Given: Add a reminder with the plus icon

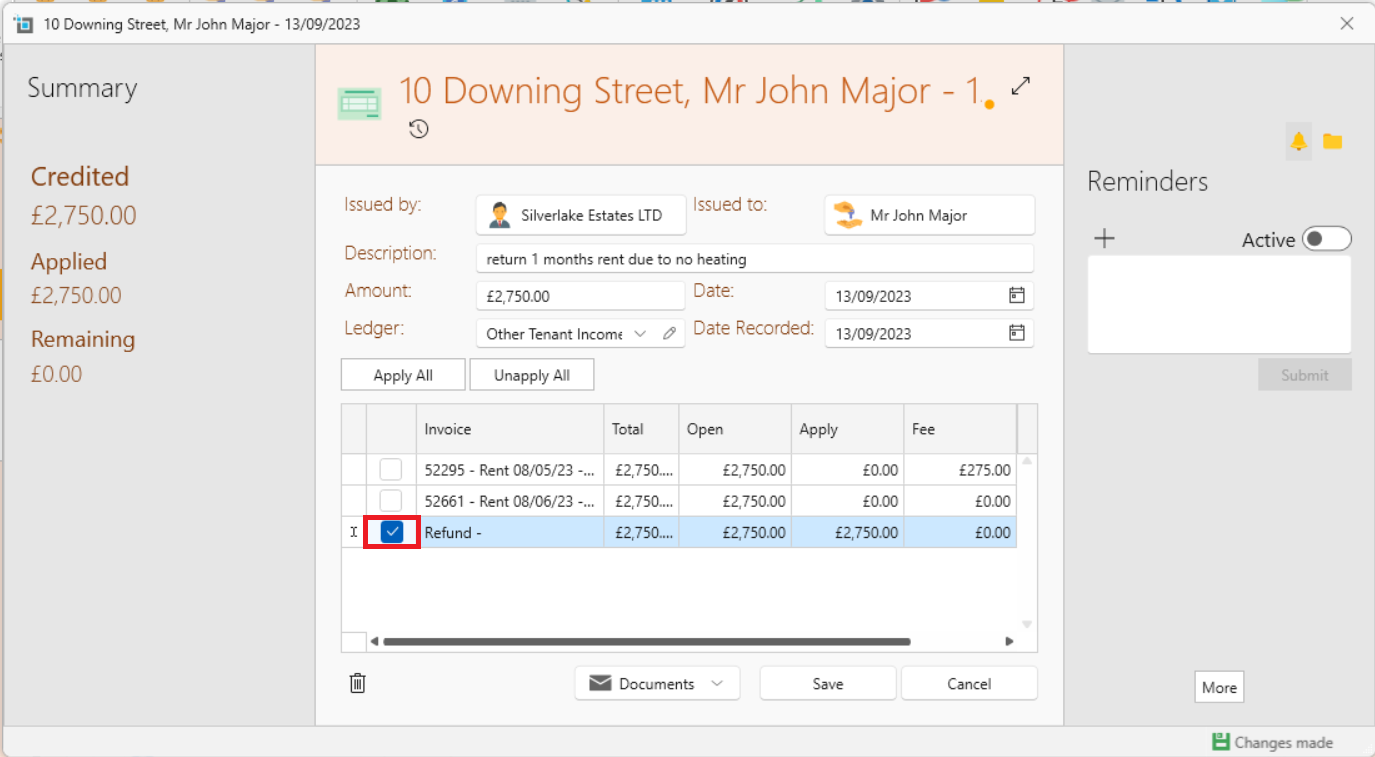Looking at the screenshot, I should [1104, 238].
